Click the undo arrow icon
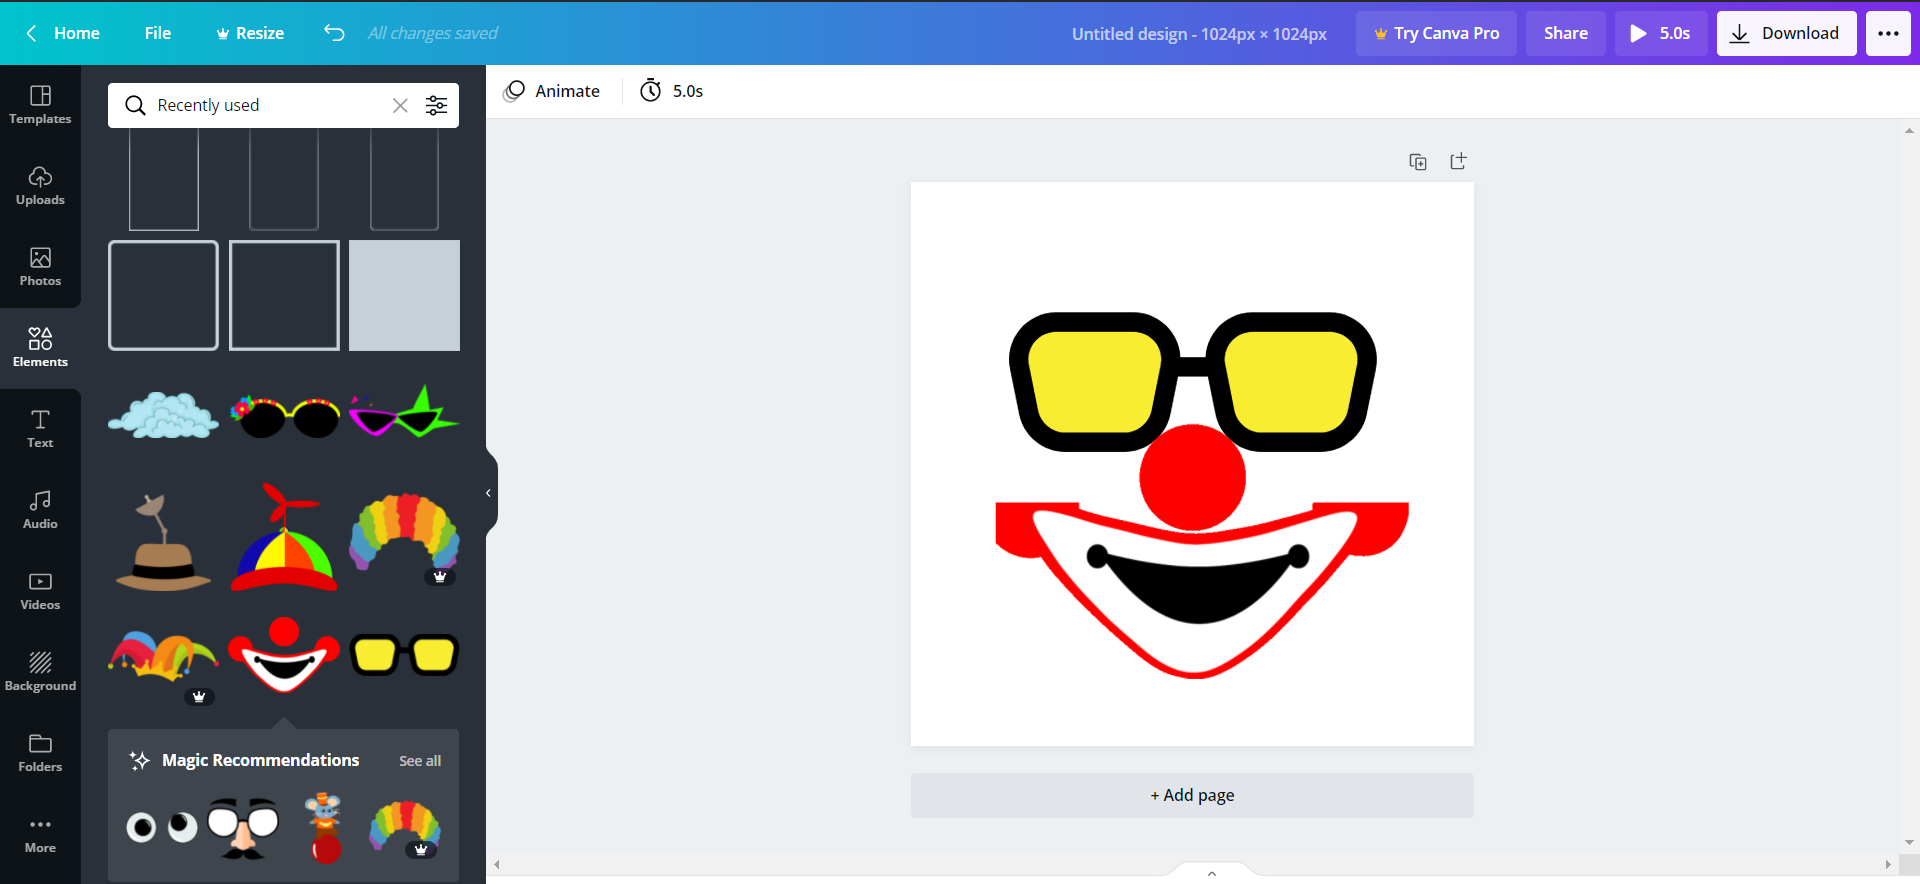Image resolution: width=1920 pixels, height=884 pixels. [x=334, y=33]
